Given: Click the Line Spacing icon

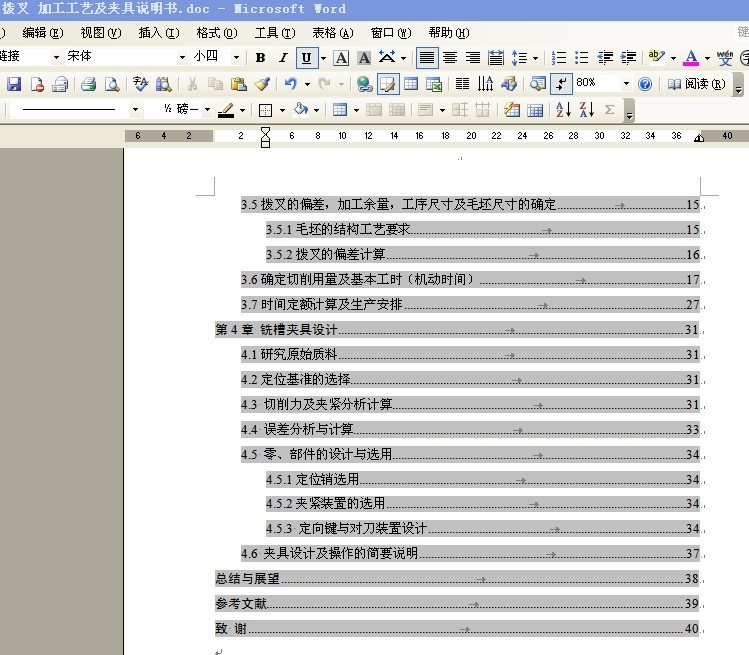Looking at the screenshot, I should point(519,58).
